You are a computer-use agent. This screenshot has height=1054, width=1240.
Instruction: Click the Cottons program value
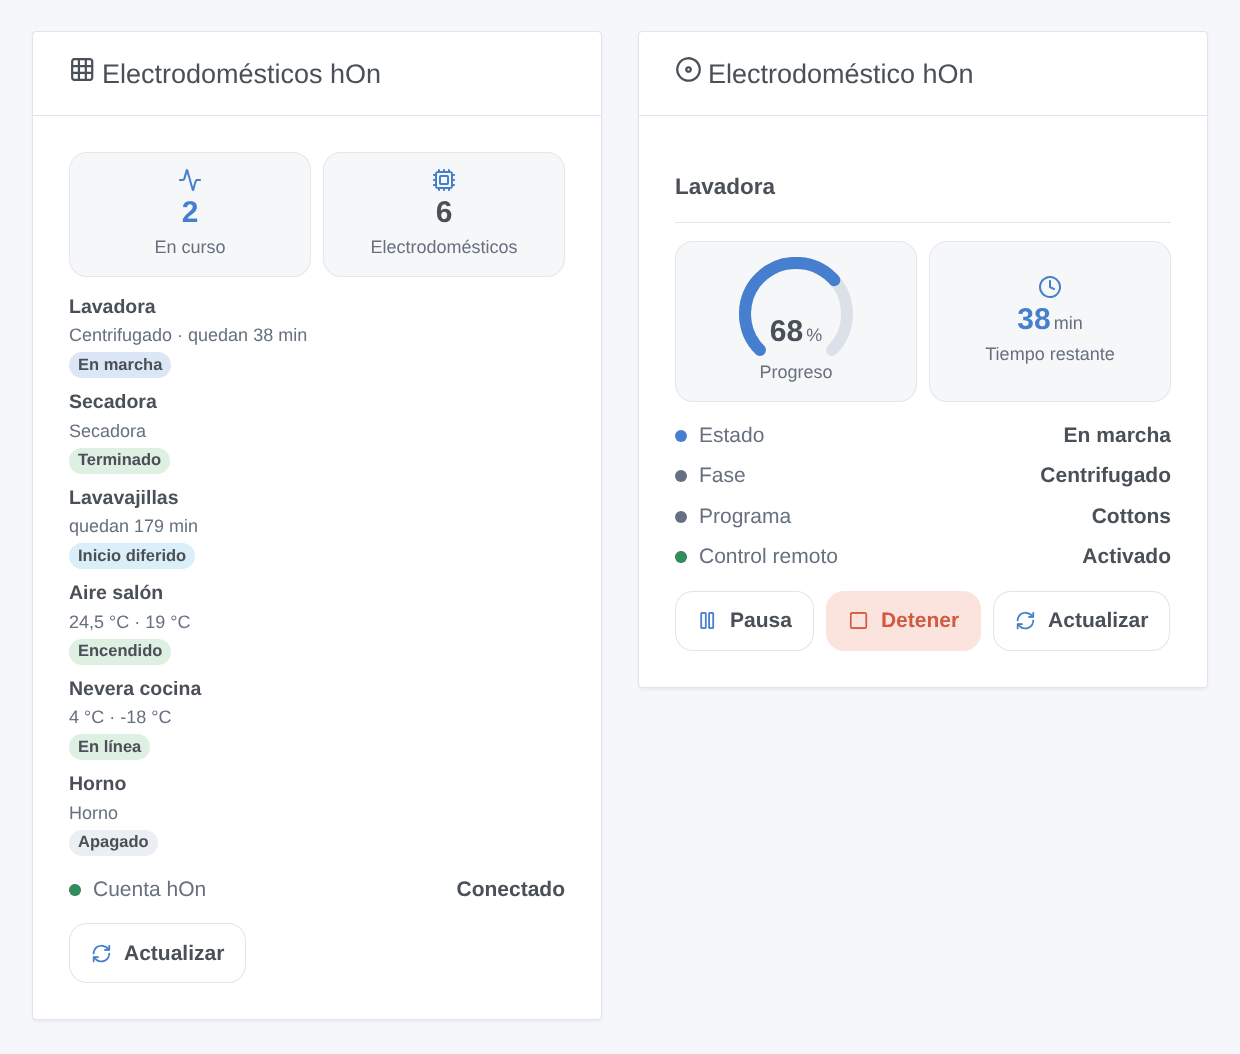pyautogui.click(x=1131, y=517)
